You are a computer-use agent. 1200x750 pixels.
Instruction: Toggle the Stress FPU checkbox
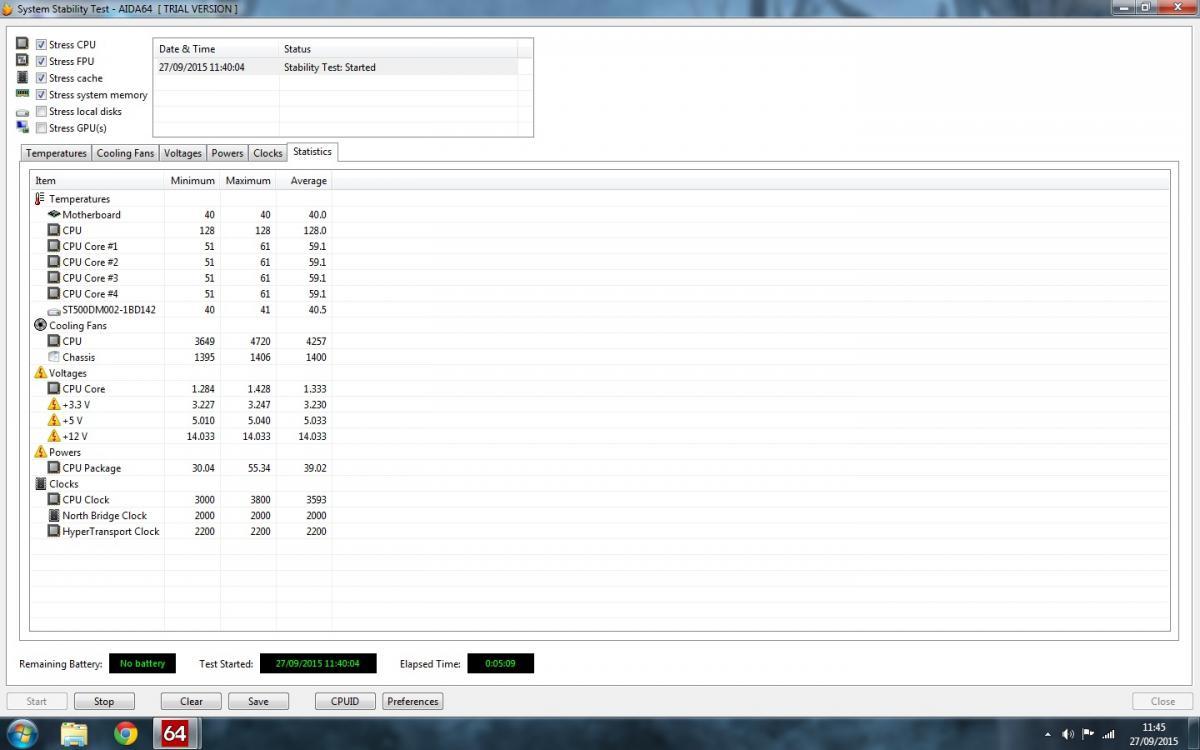[x=41, y=61]
